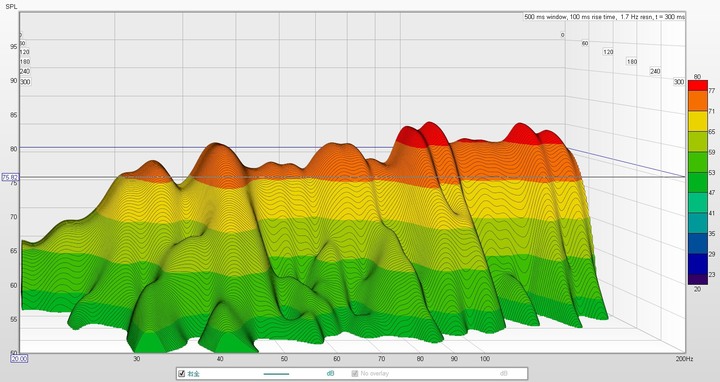Click the 95 SPL axis label
This screenshot has width=720, height=382.
[14, 47]
